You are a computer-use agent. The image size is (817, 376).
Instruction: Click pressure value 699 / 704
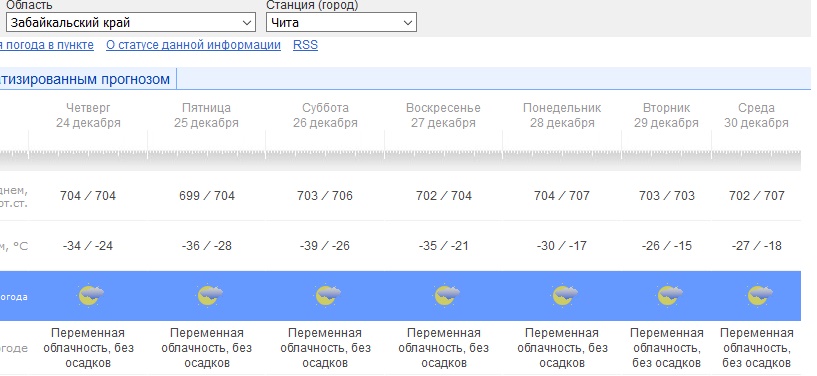pos(207,196)
